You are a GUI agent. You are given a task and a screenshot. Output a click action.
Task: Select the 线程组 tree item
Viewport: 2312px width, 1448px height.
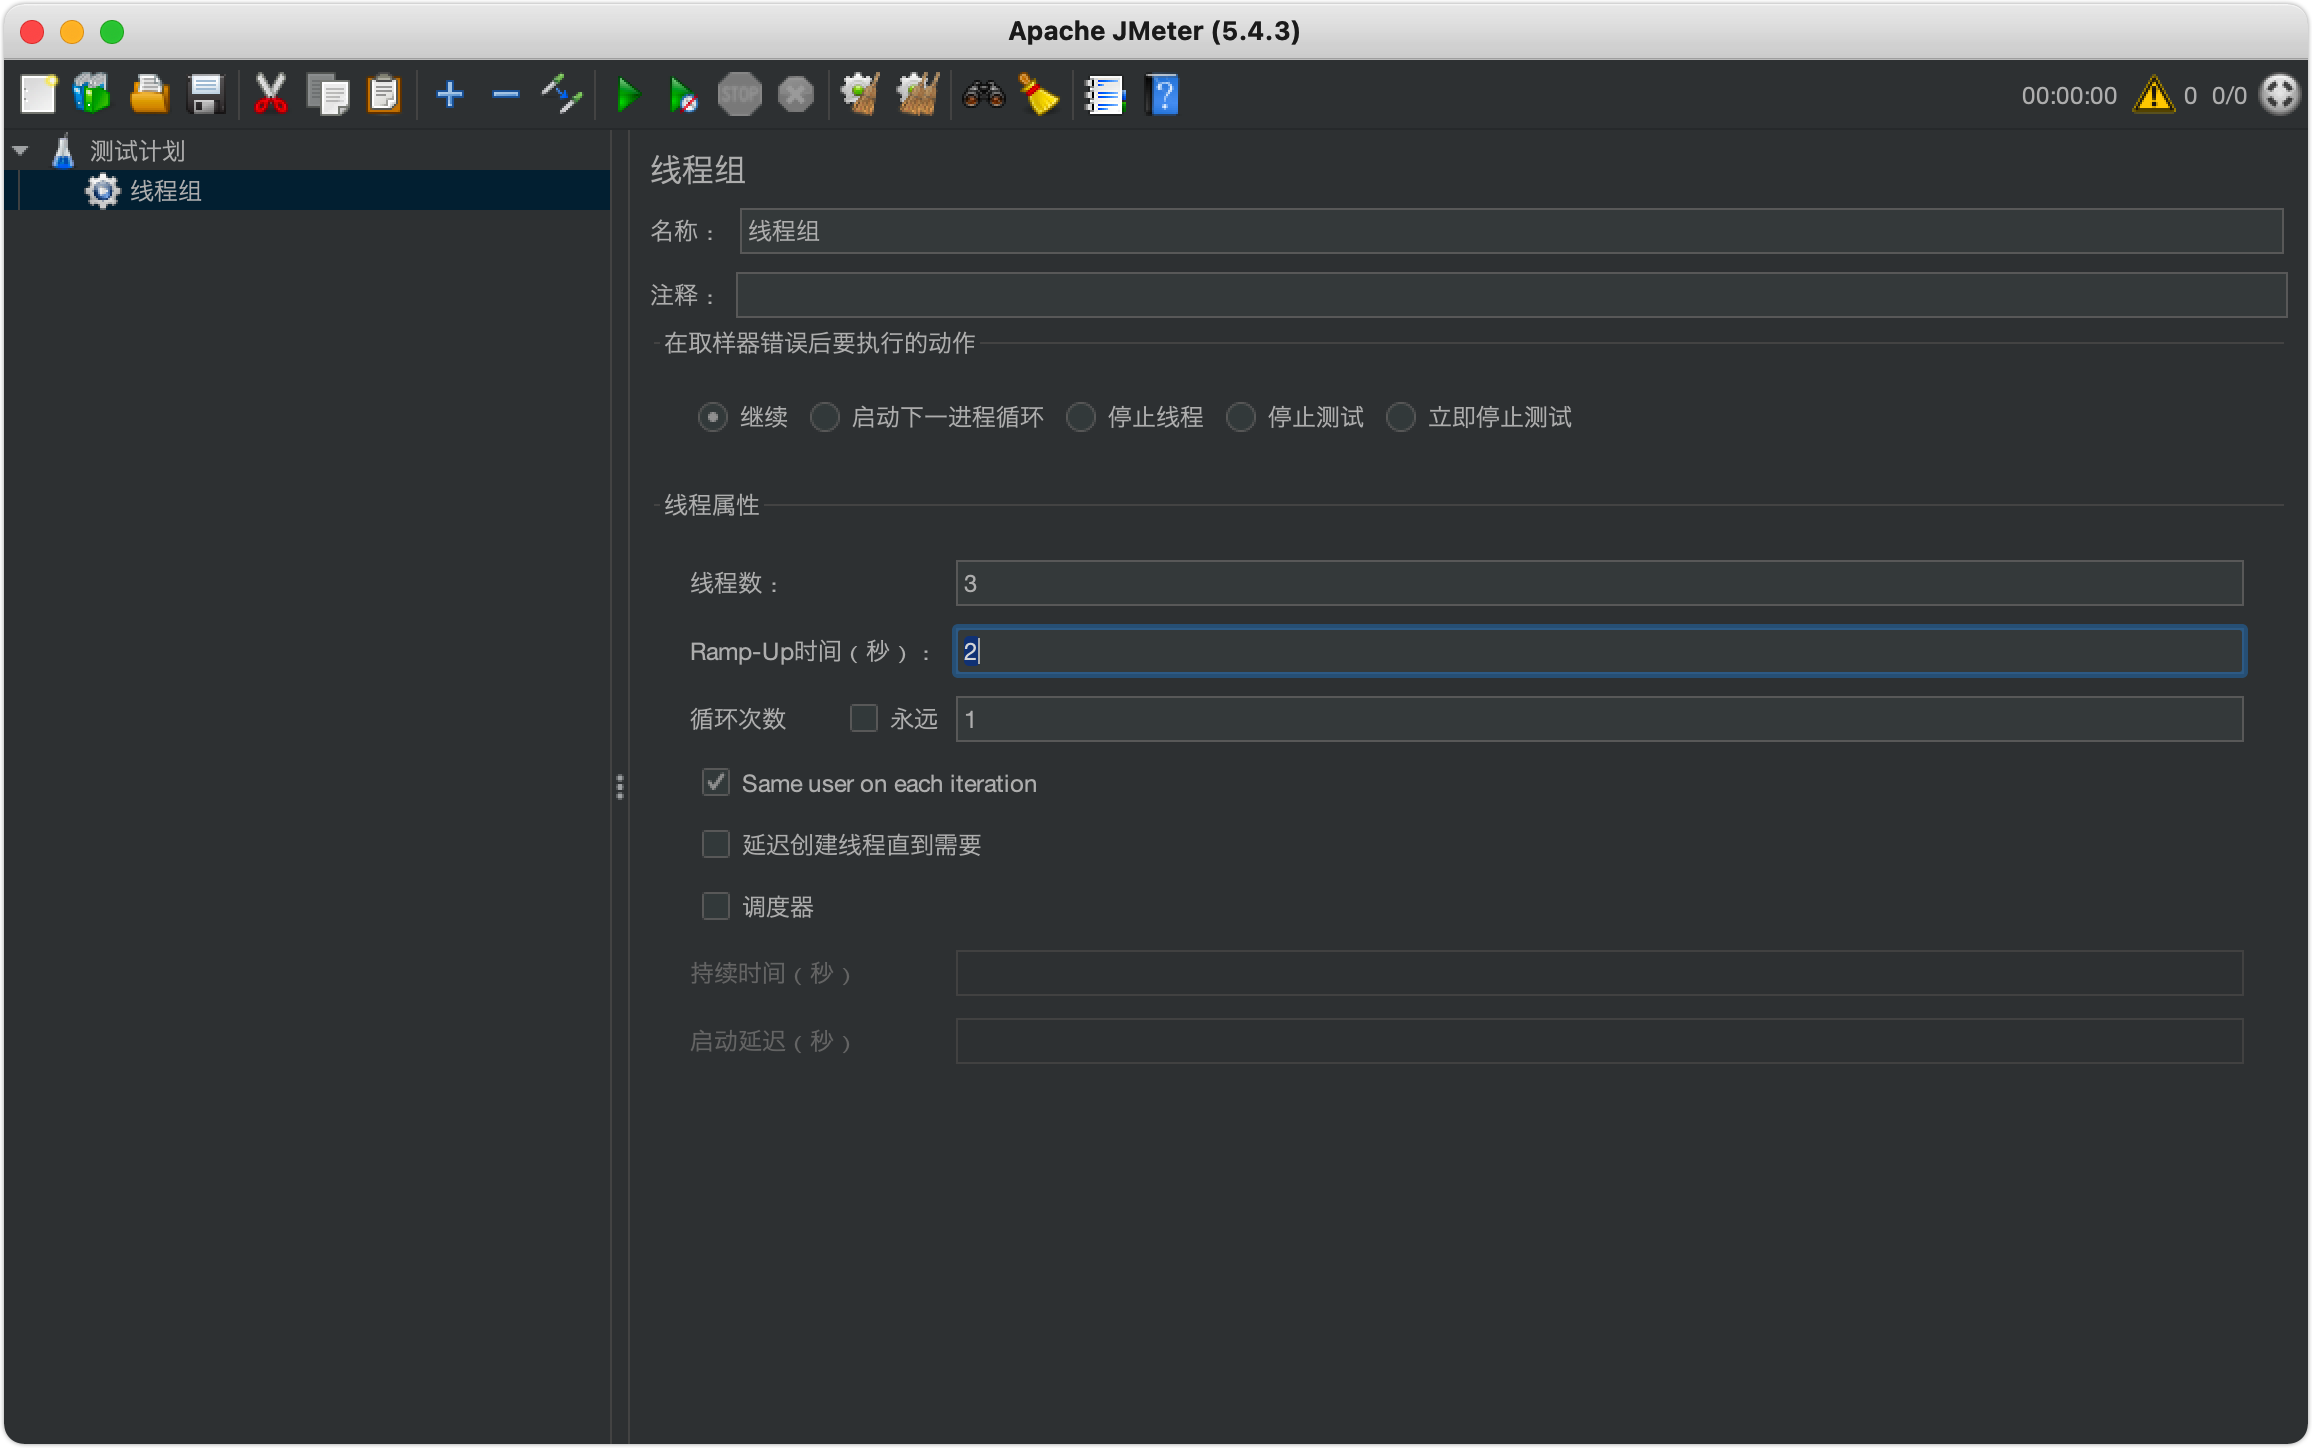166,191
